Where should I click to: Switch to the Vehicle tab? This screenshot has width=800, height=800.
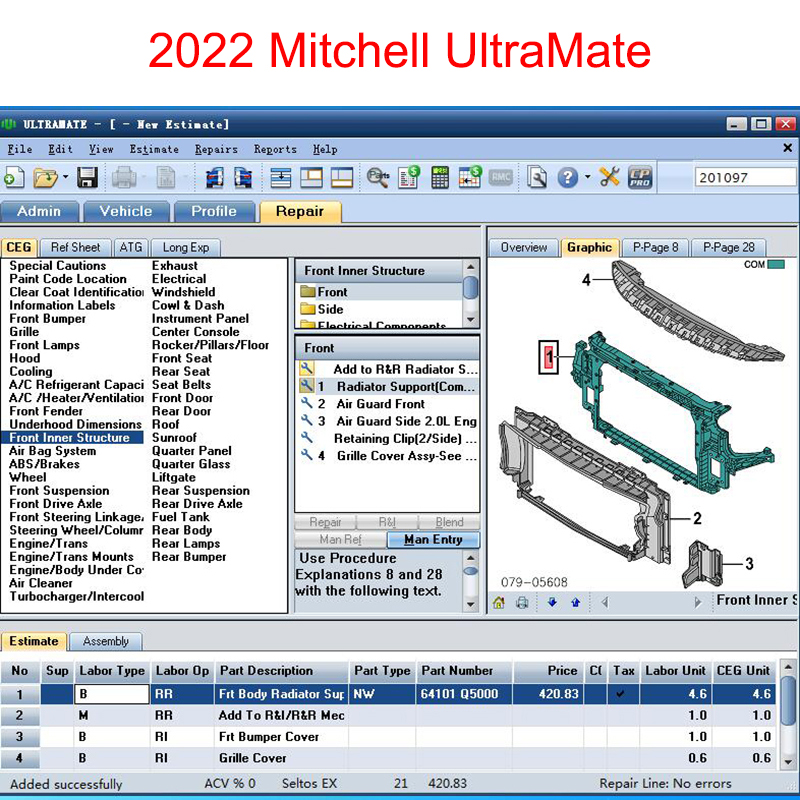click(126, 211)
